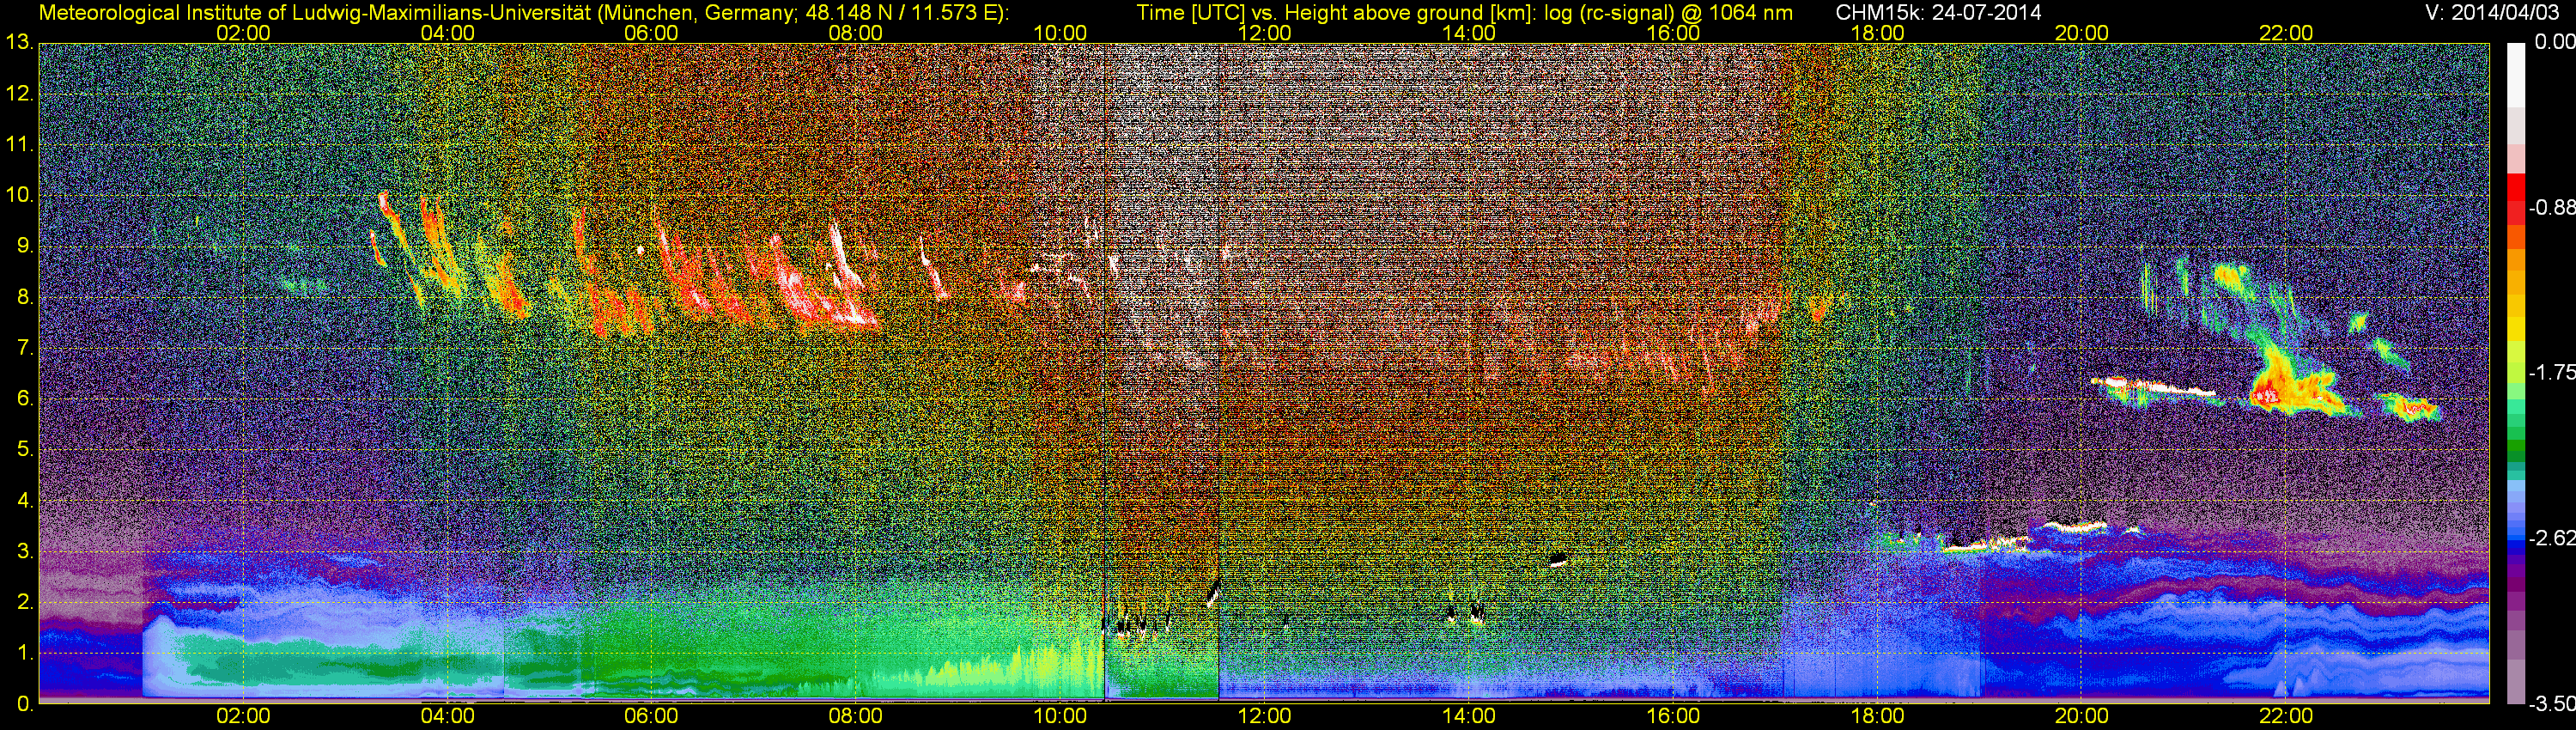Click the height axis label '11.'
Viewport: 2576px width, 730px height.
coord(19,144)
